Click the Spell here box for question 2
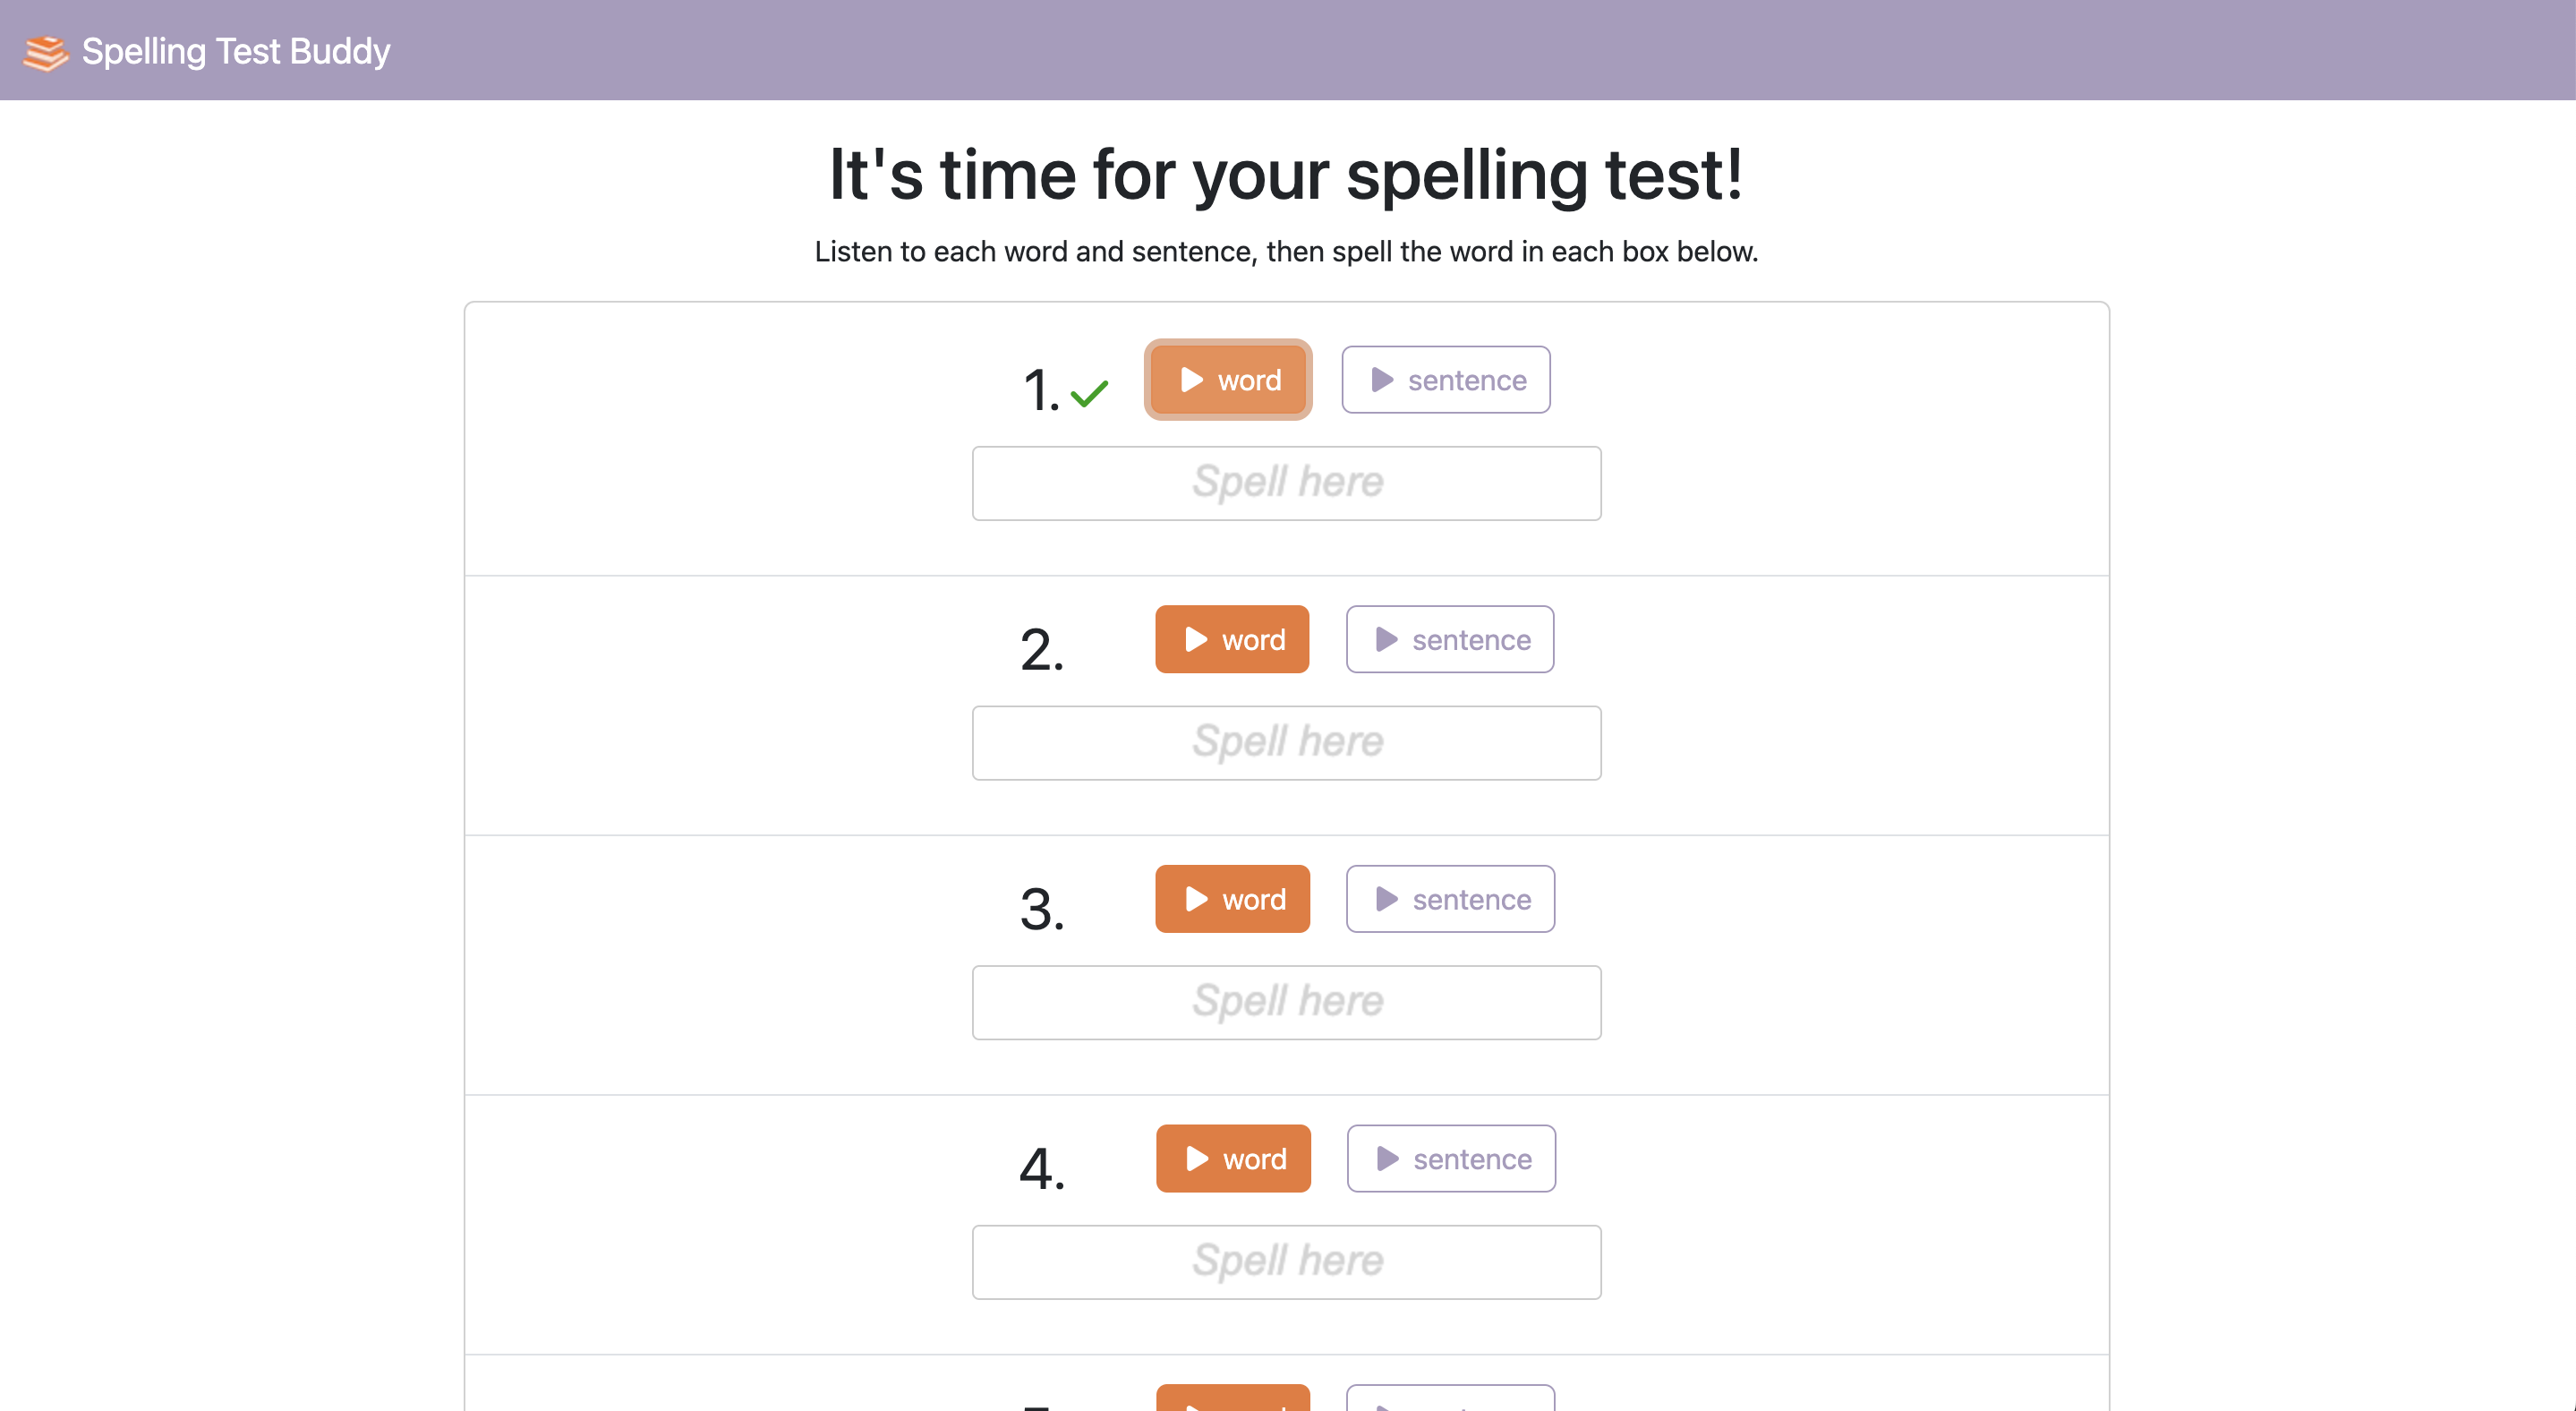2576x1411 pixels. point(1287,742)
